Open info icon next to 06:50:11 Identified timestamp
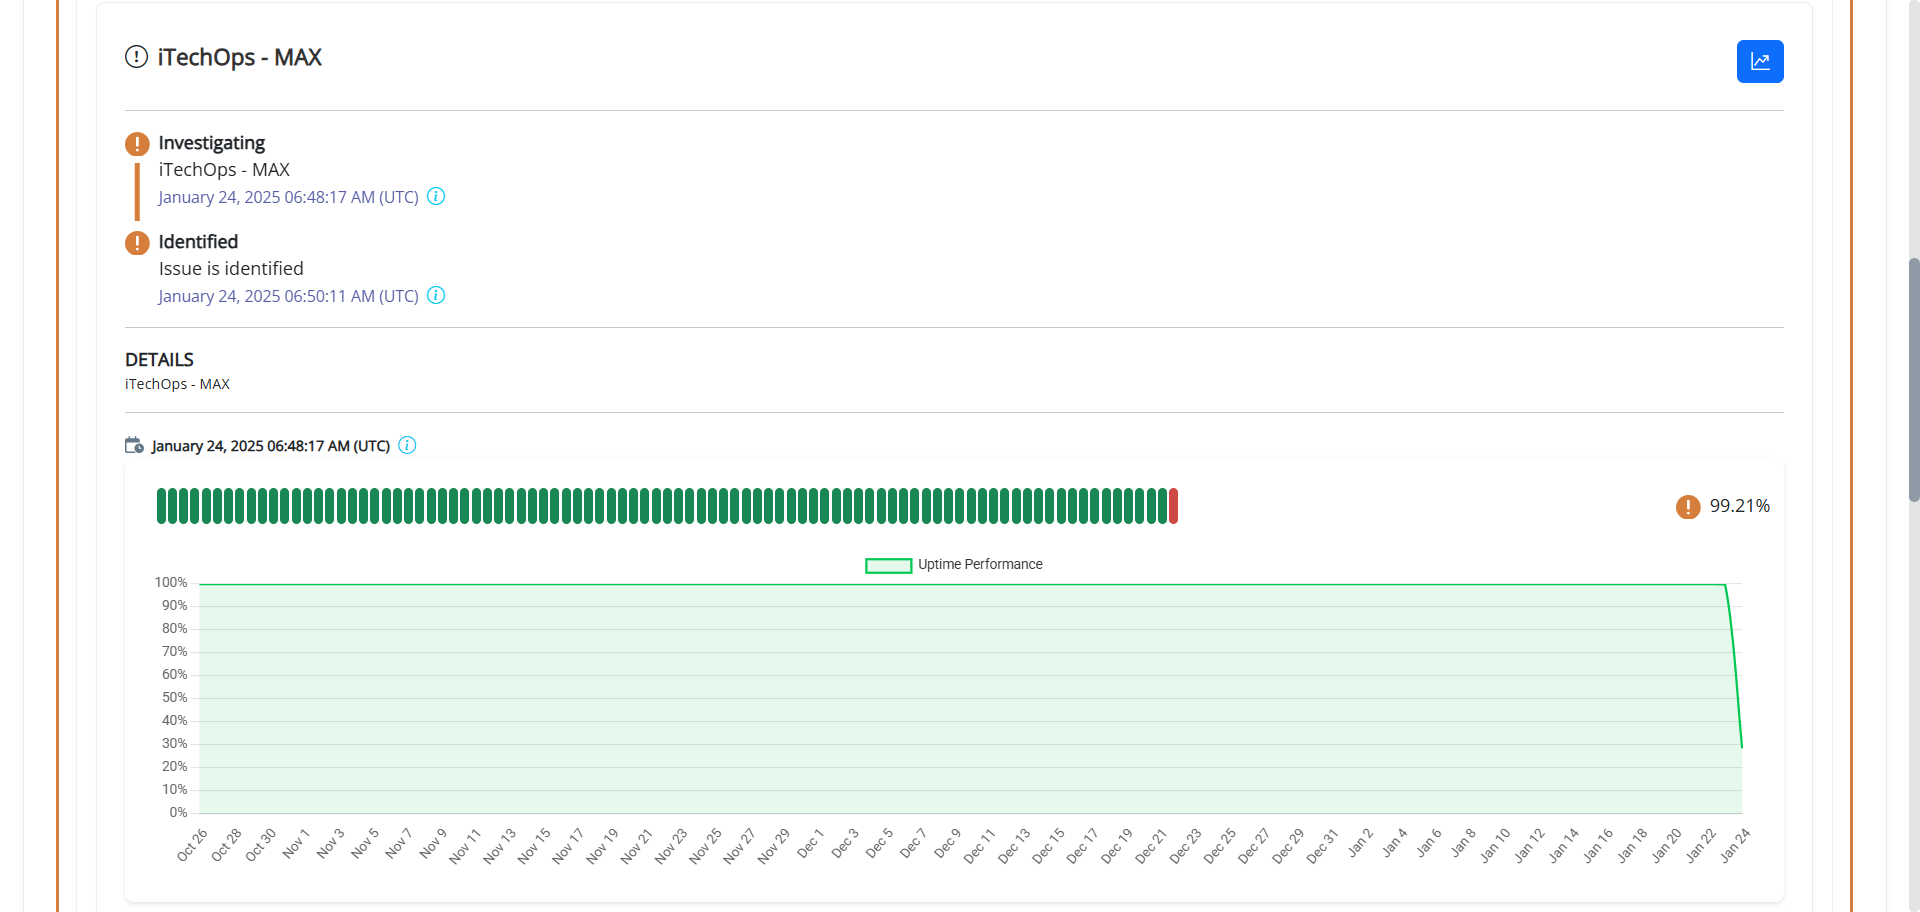1920x912 pixels. (x=436, y=295)
